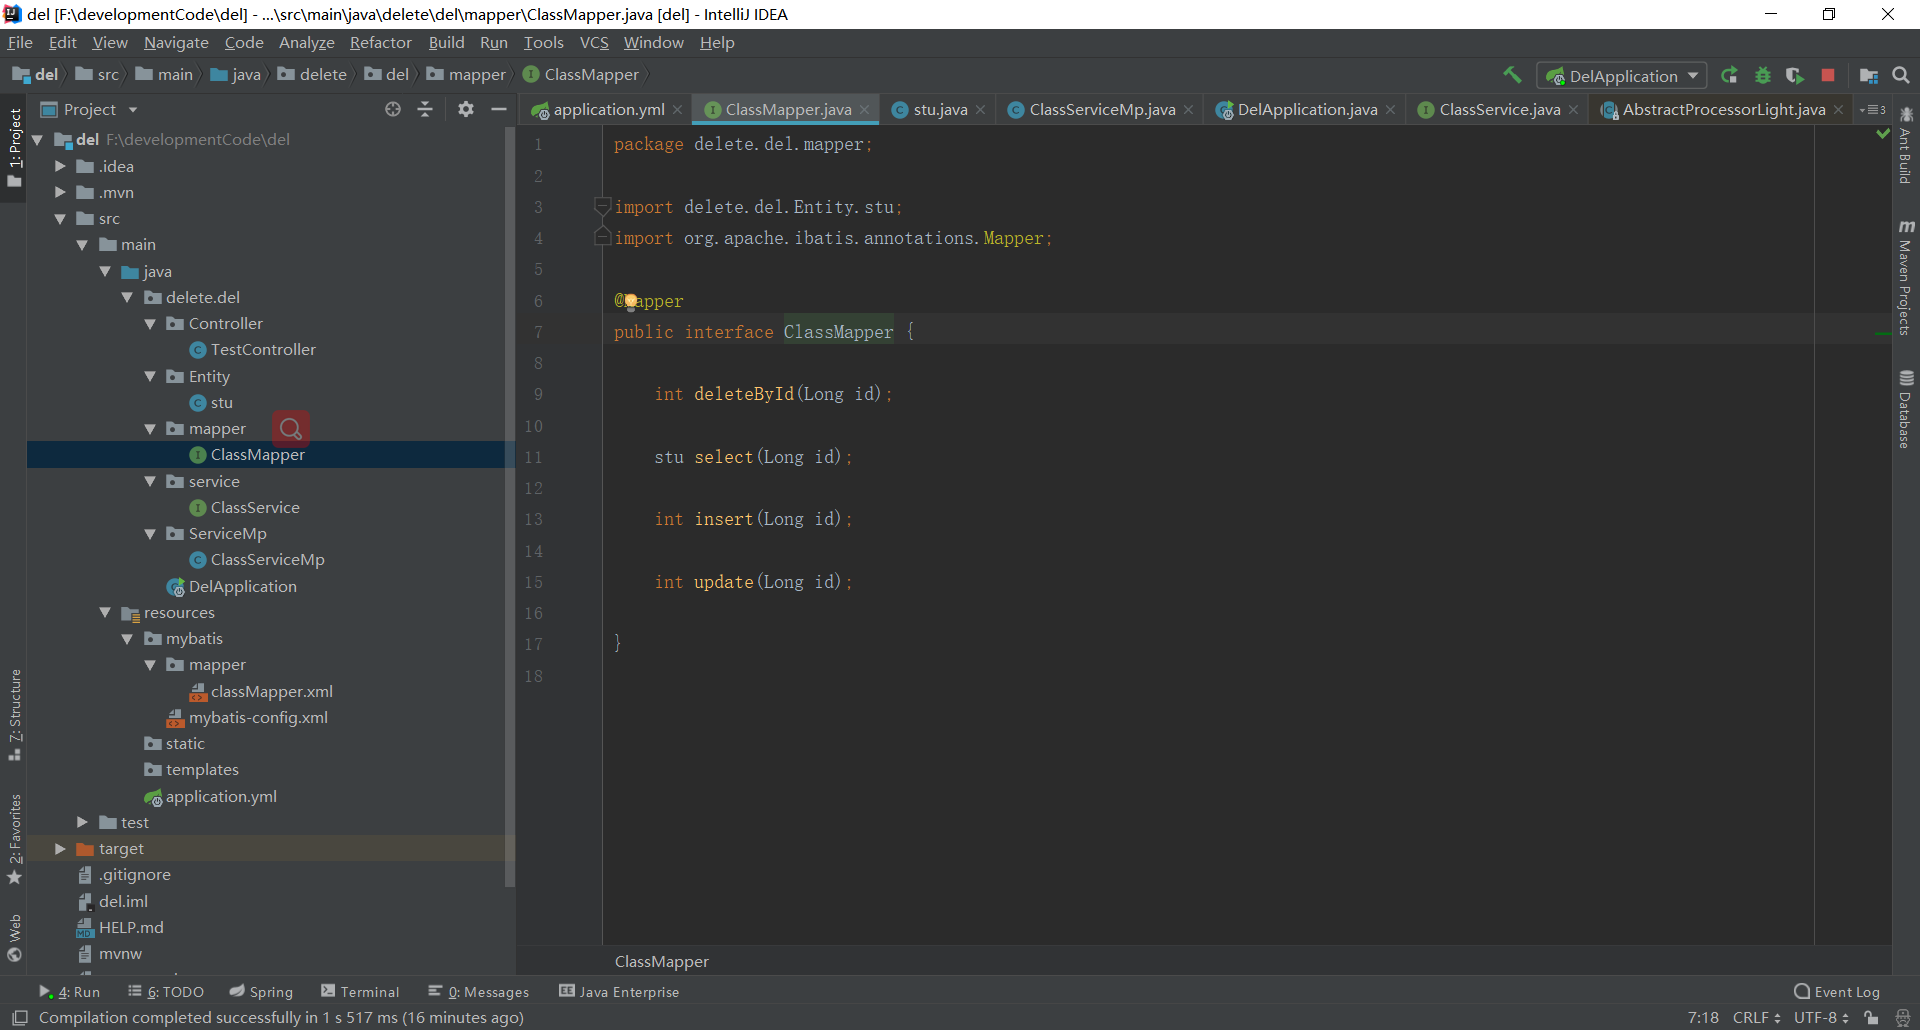This screenshot has height=1030, width=1920.
Task: Expand the .mvn folder
Action: tap(60, 192)
